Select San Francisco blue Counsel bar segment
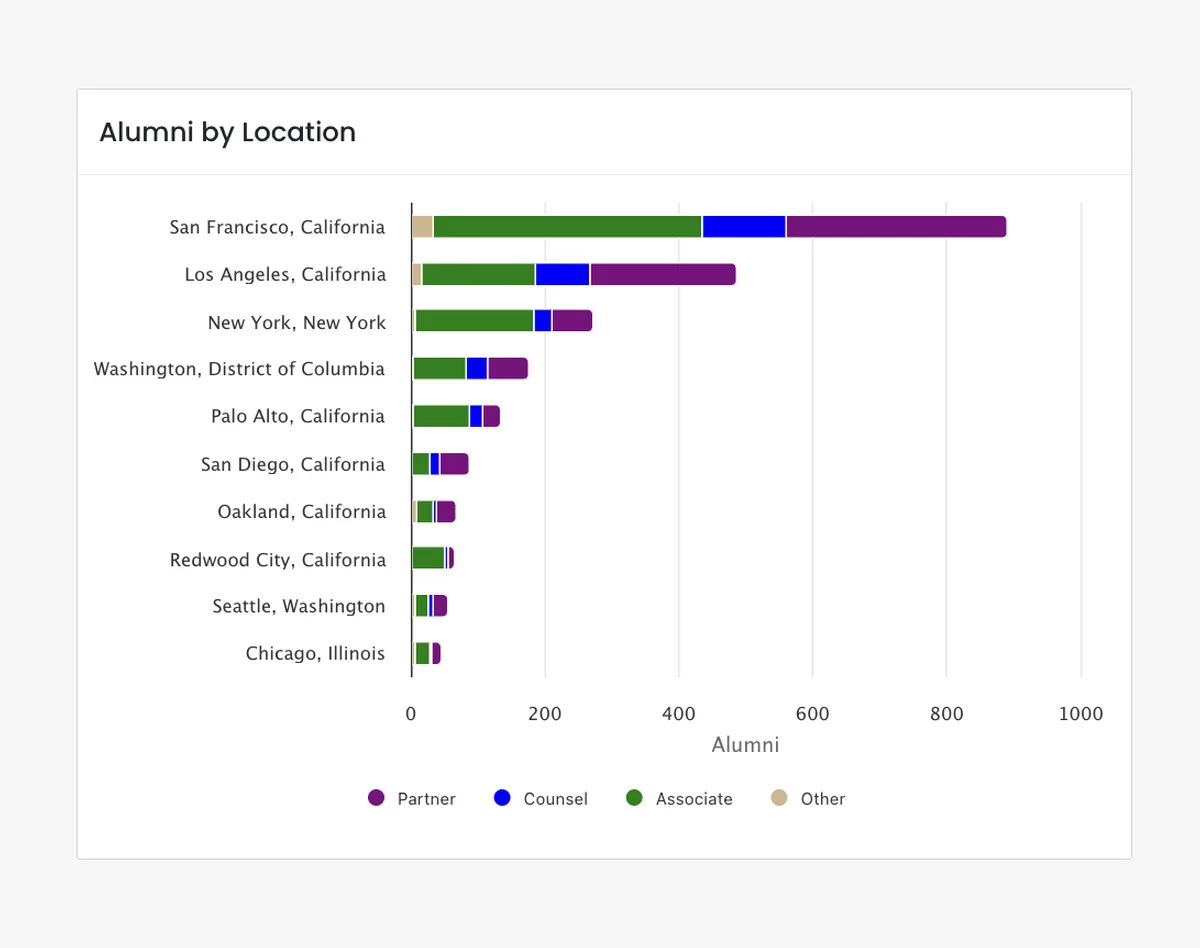 [x=744, y=227]
